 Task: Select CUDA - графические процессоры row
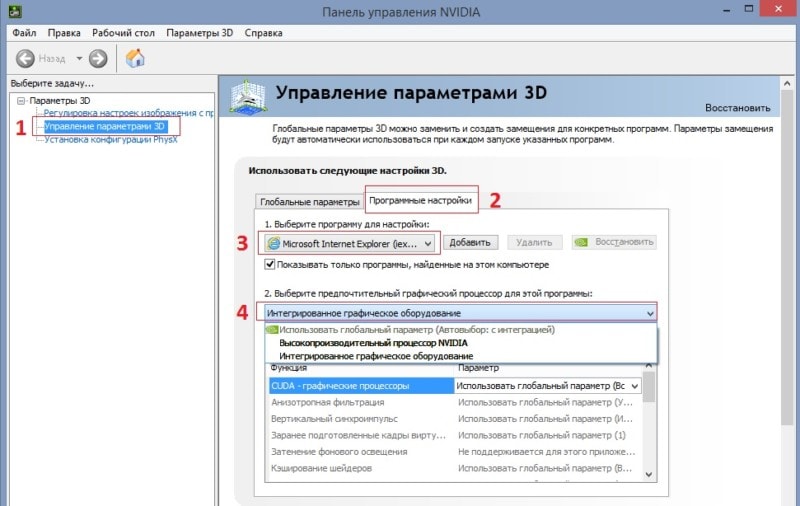click(x=361, y=386)
